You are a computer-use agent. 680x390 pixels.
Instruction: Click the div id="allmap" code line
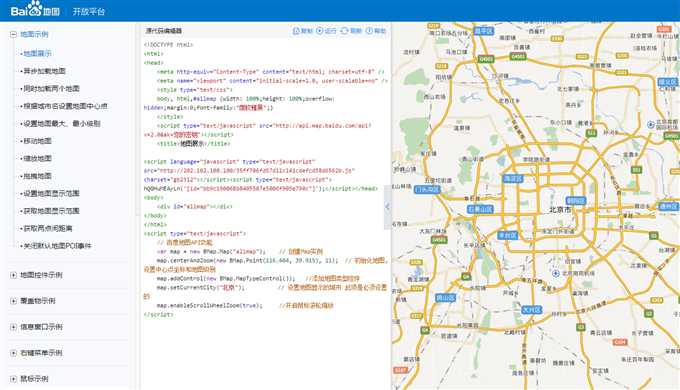pos(195,206)
